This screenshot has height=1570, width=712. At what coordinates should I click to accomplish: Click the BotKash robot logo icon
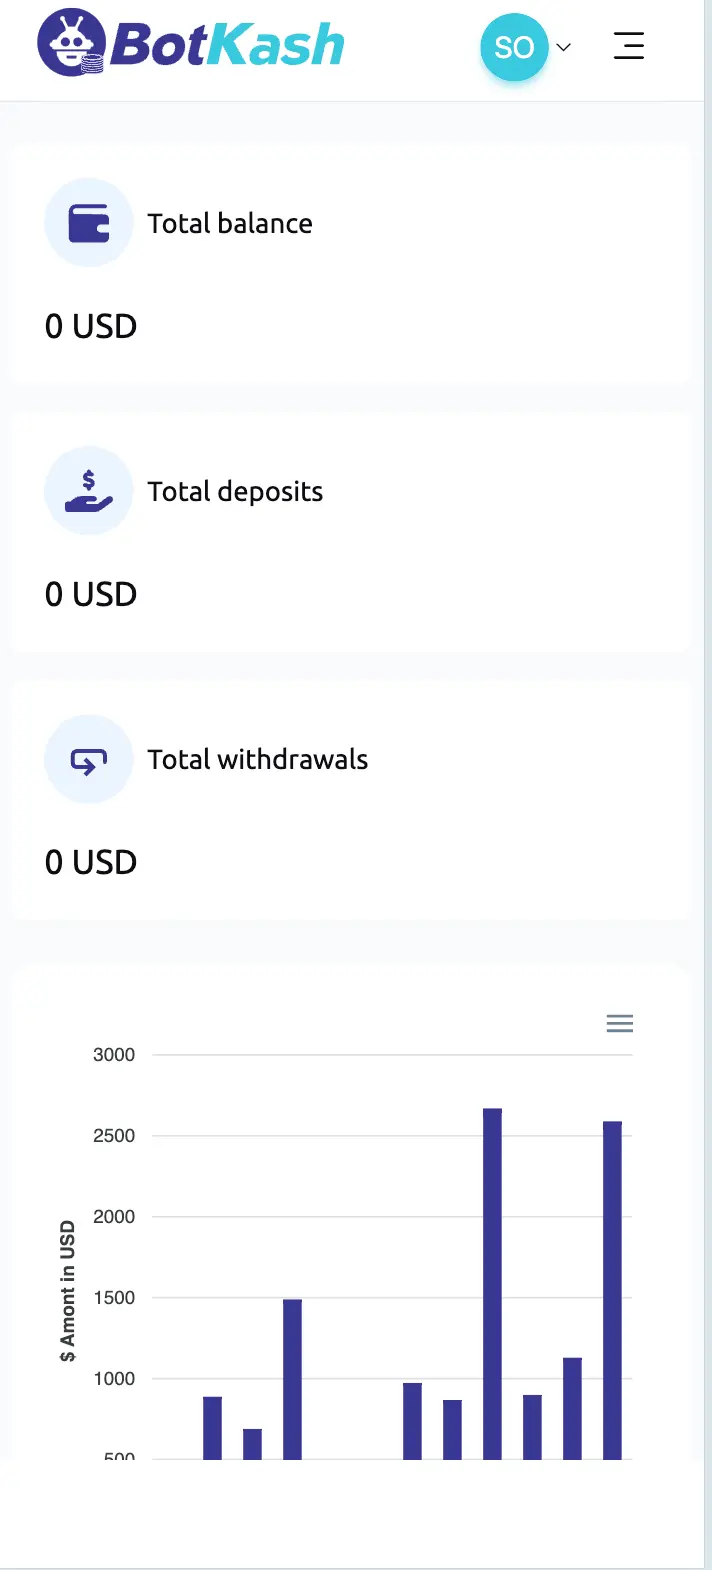point(71,43)
